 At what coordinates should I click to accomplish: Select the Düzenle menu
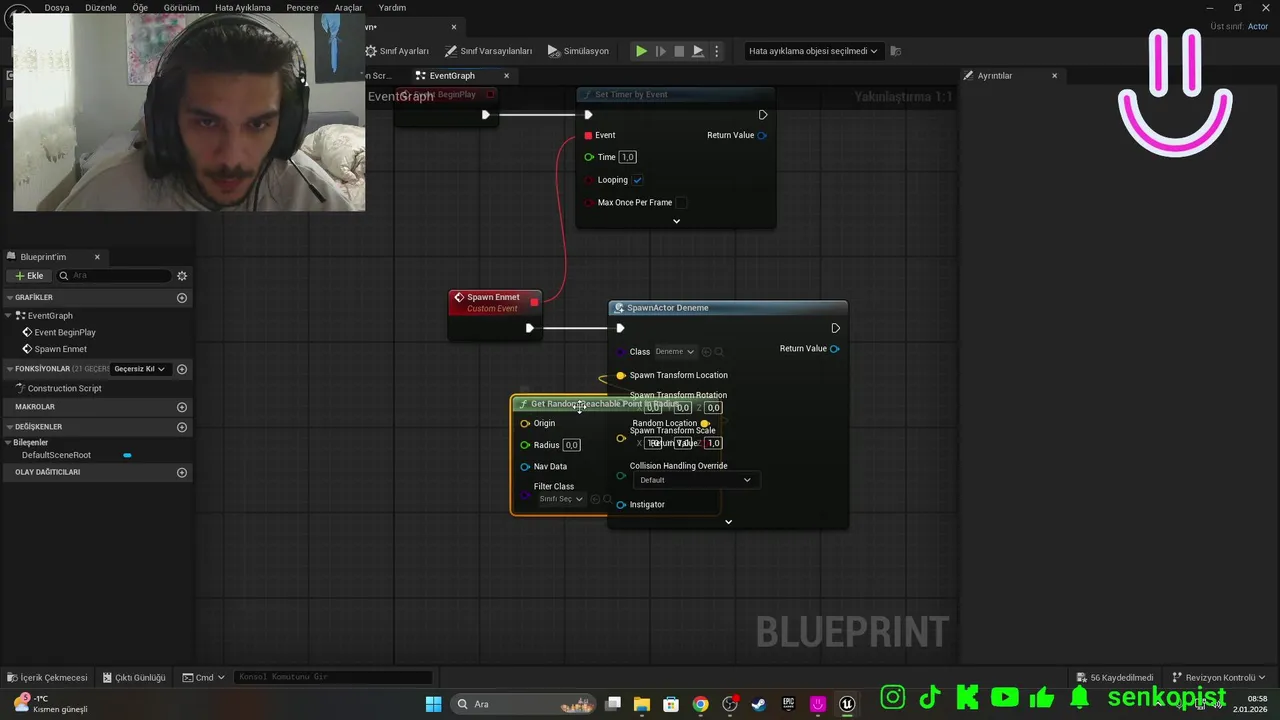click(100, 7)
